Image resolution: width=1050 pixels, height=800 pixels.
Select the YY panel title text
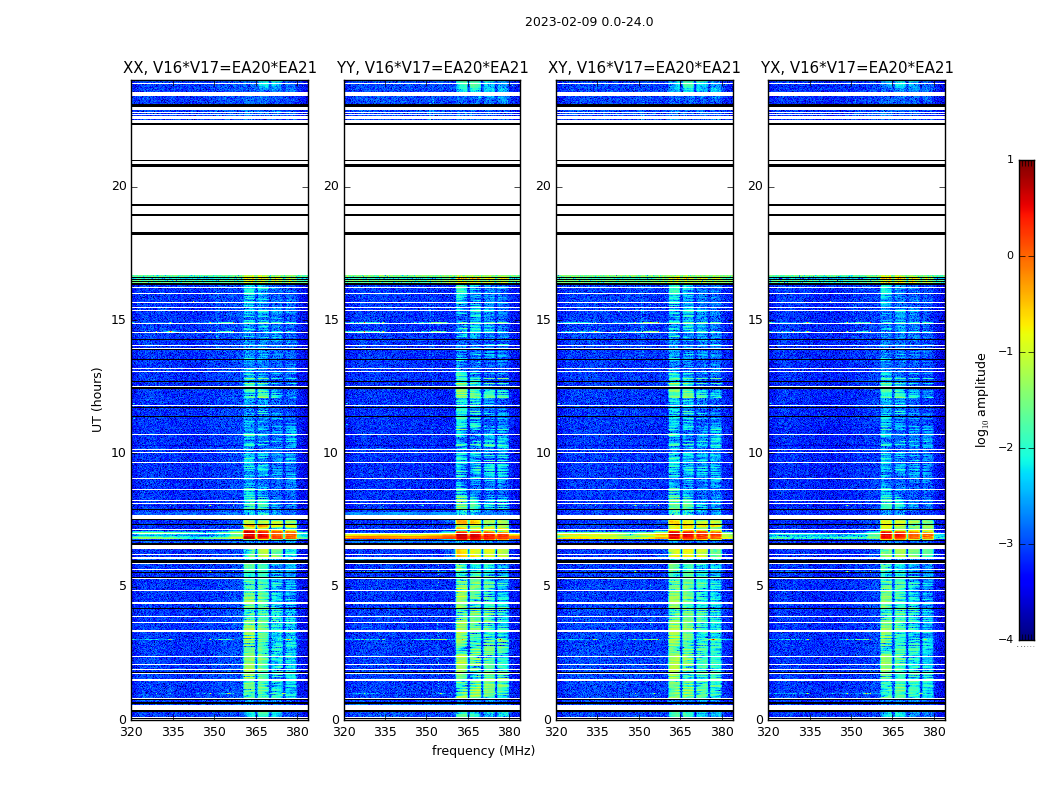pos(432,68)
